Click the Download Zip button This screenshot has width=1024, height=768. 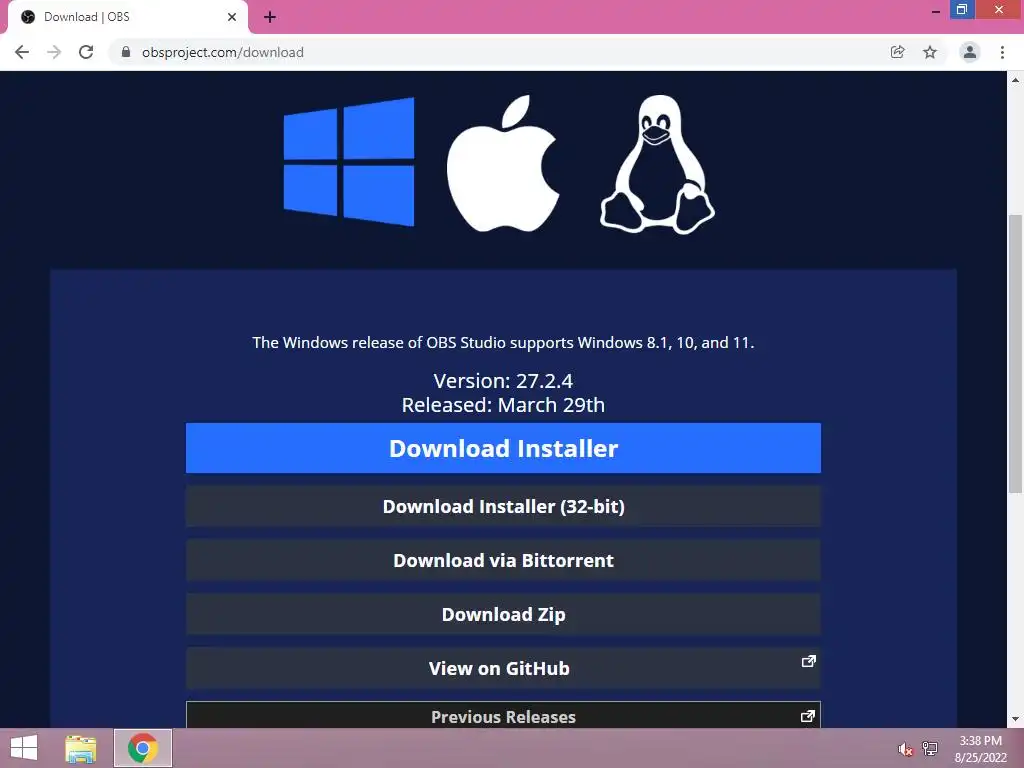(x=503, y=614)
